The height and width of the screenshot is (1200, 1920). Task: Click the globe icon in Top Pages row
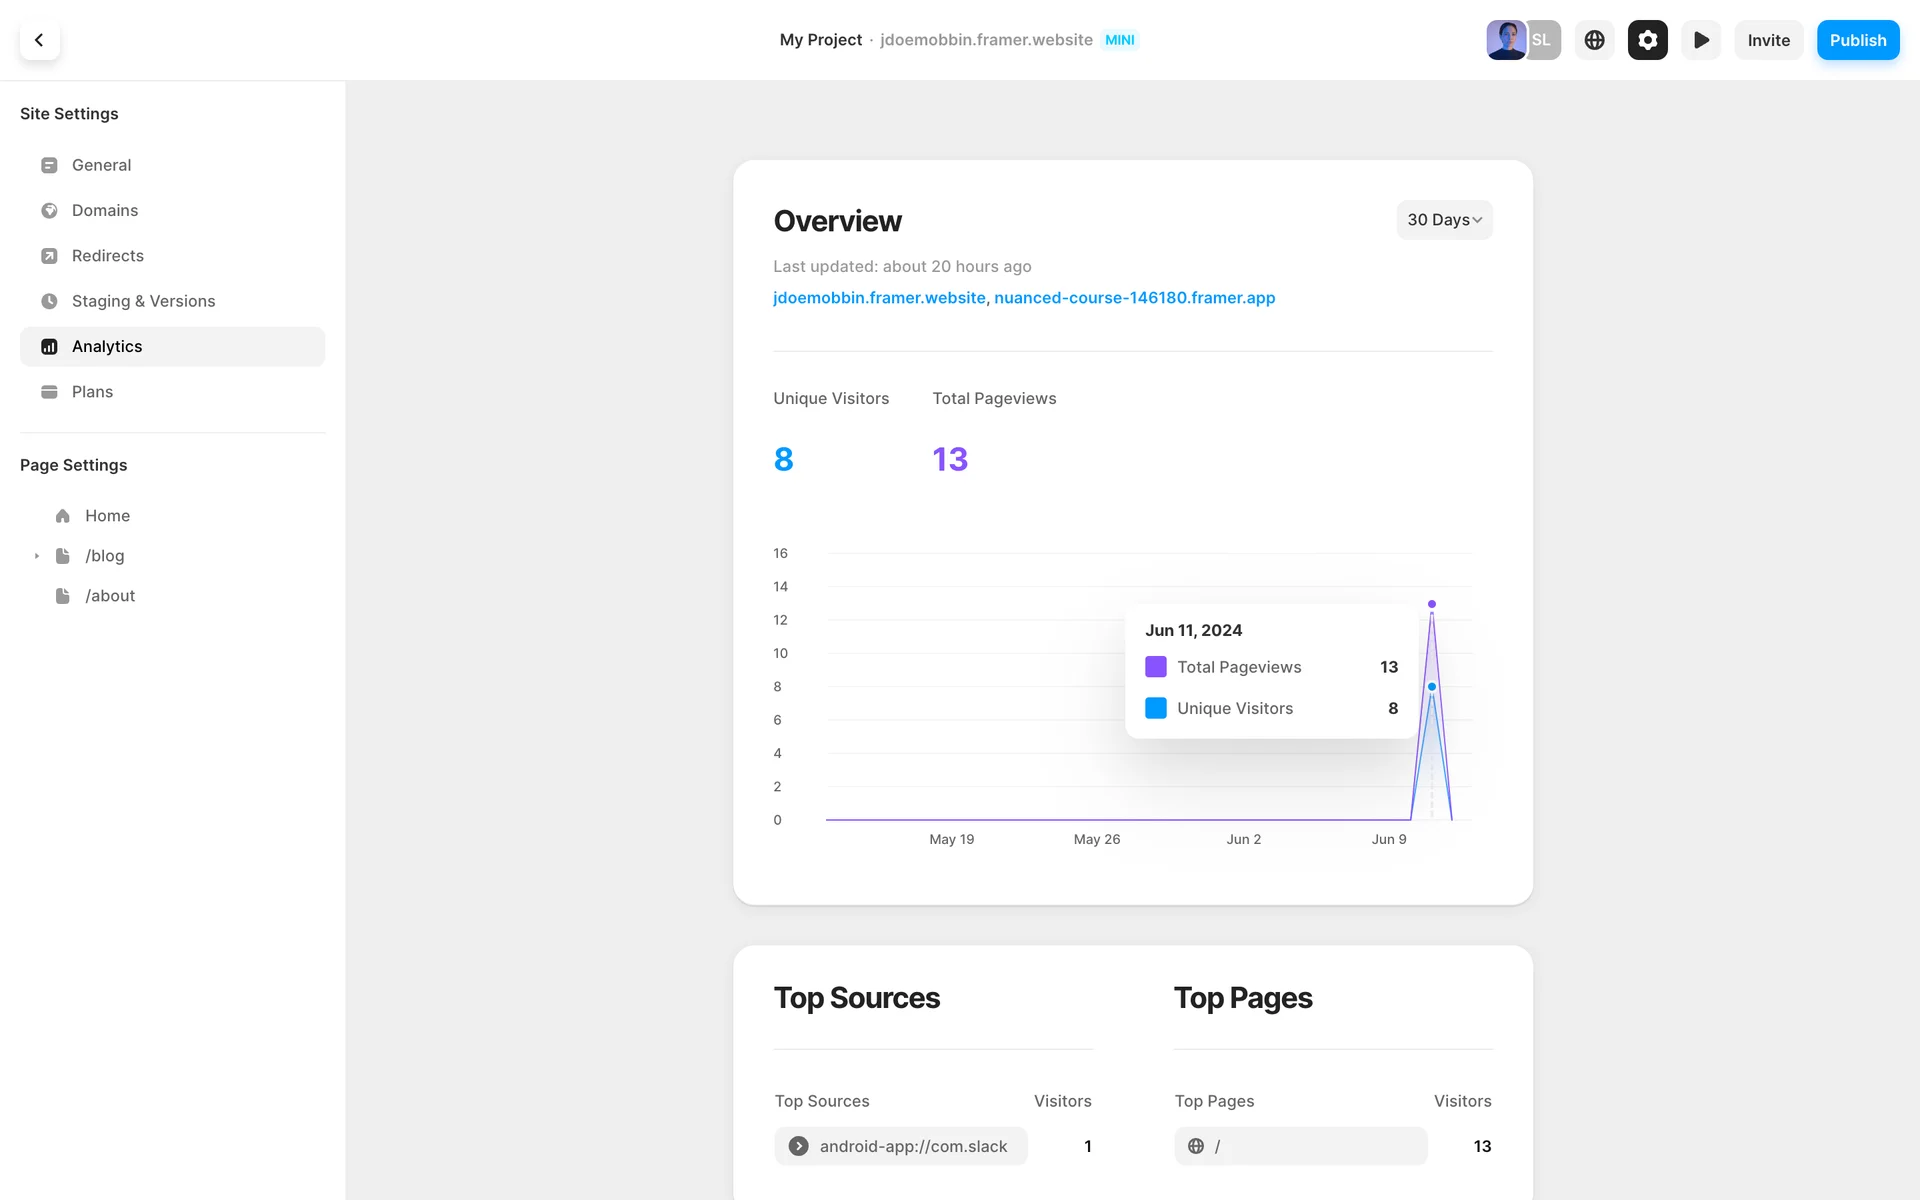pyautogui.click(x=1196, y=1146)
